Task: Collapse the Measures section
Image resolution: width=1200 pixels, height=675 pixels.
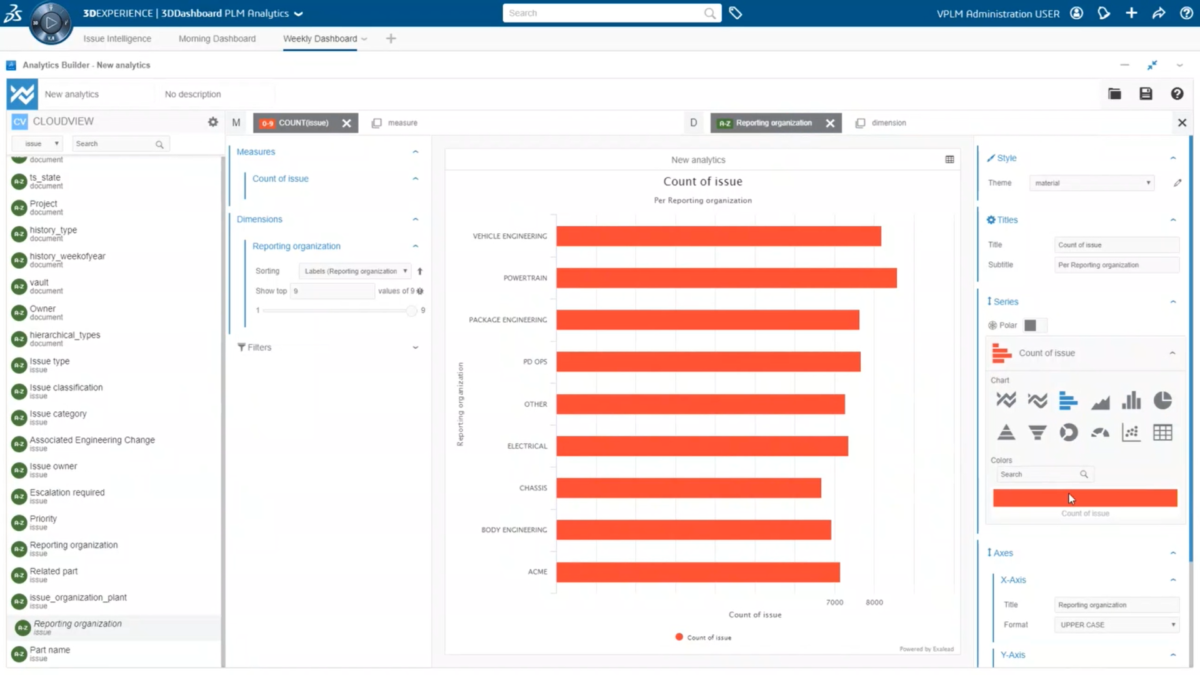Action: [415, 152]
